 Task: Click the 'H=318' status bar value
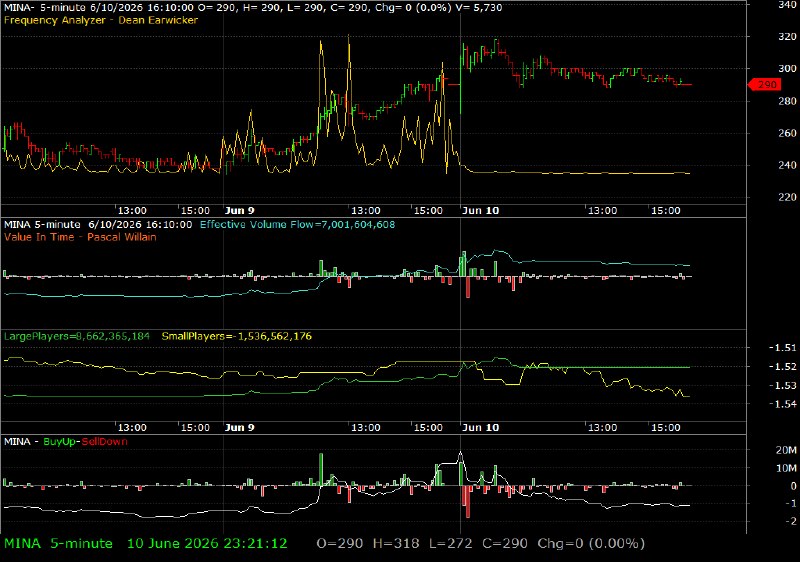click(396, 544)
